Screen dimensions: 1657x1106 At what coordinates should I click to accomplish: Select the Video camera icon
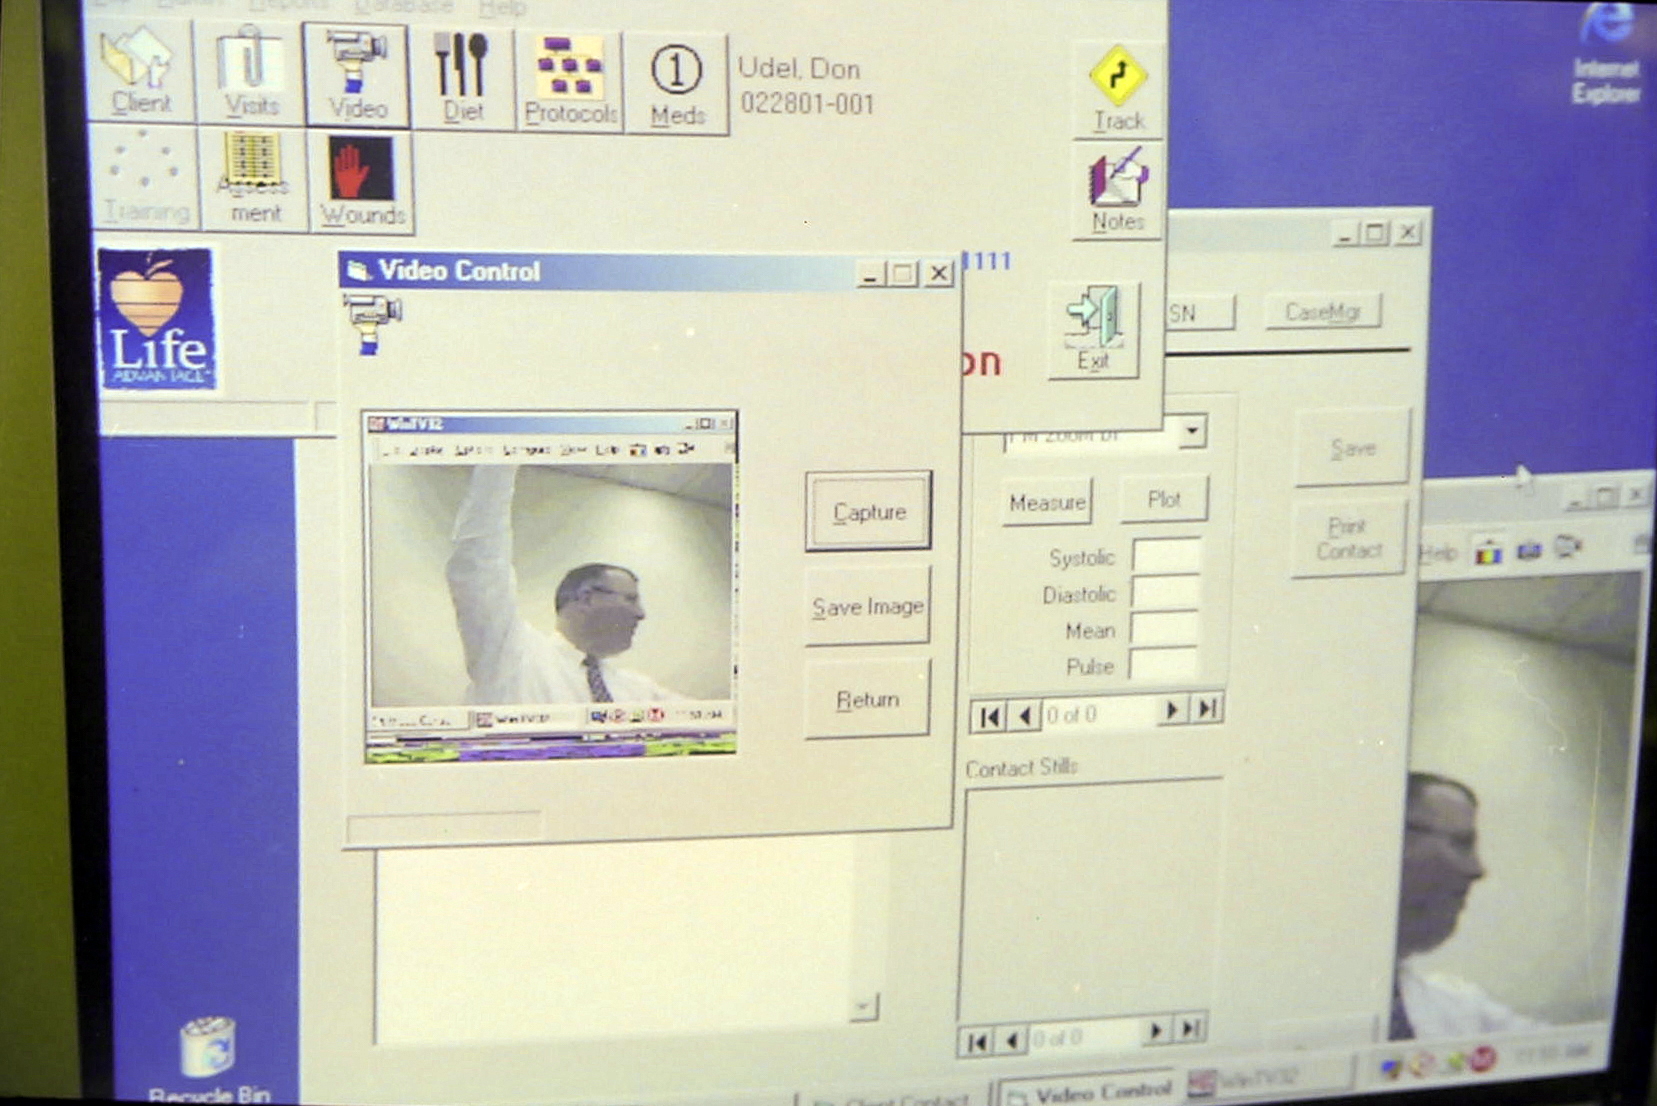[356, 76]
